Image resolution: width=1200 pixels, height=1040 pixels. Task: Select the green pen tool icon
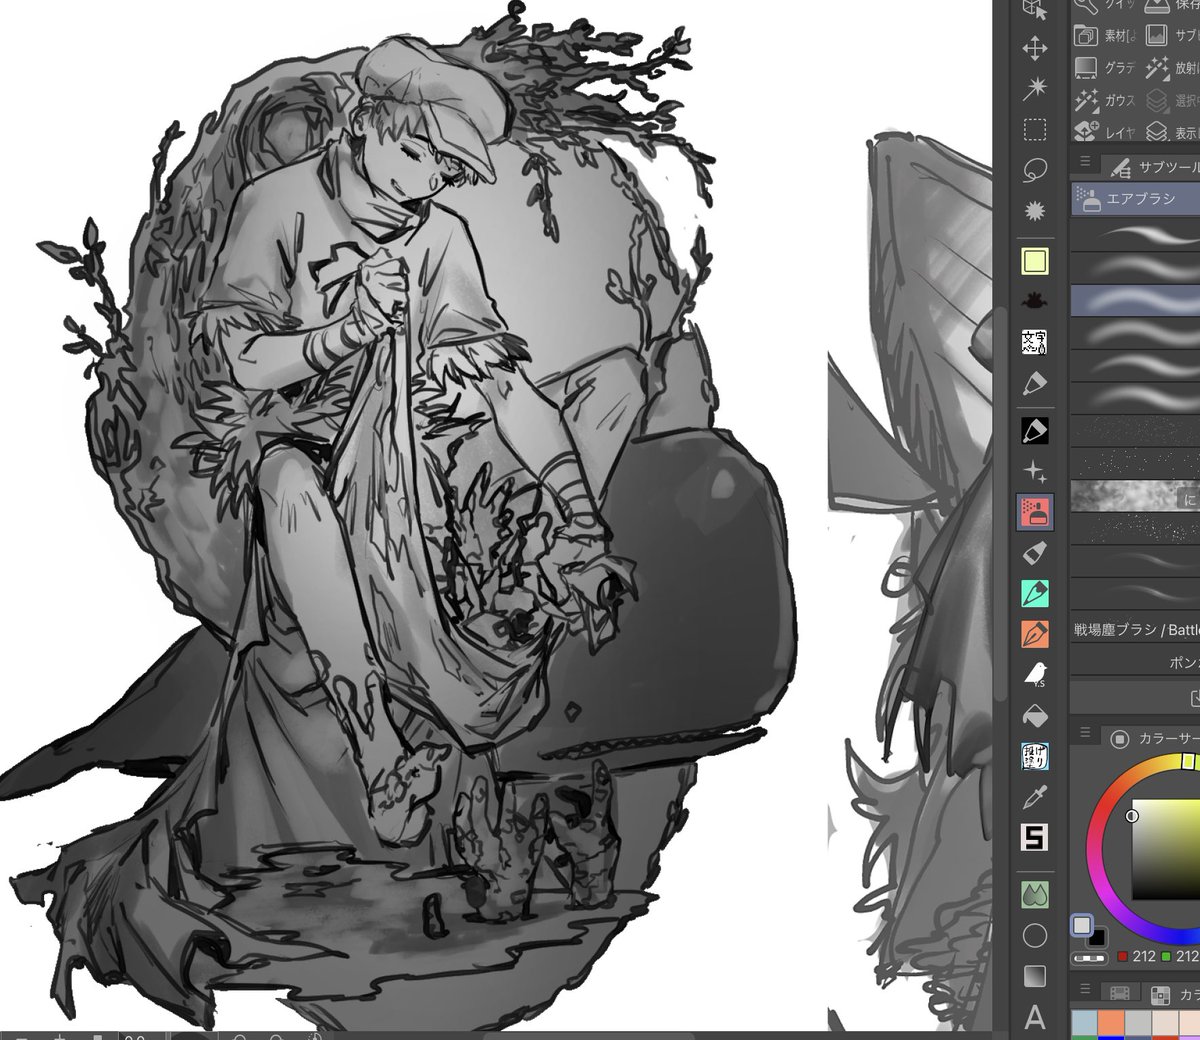[x=1035, y=593]
